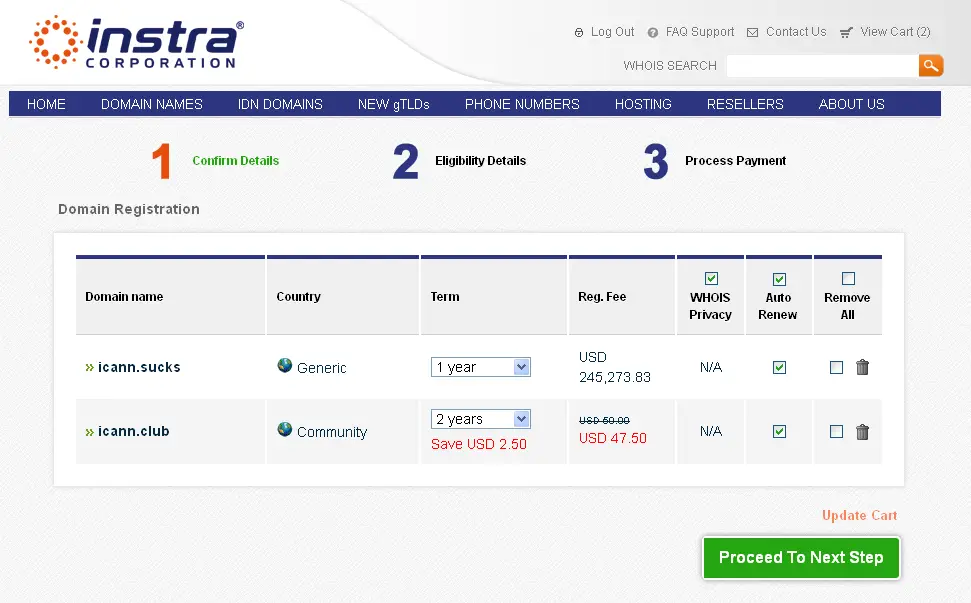Image resolution: width=971 pixels, height=603 pixels.
Task: Click the Domain name column header
Action: click(124, 297)
